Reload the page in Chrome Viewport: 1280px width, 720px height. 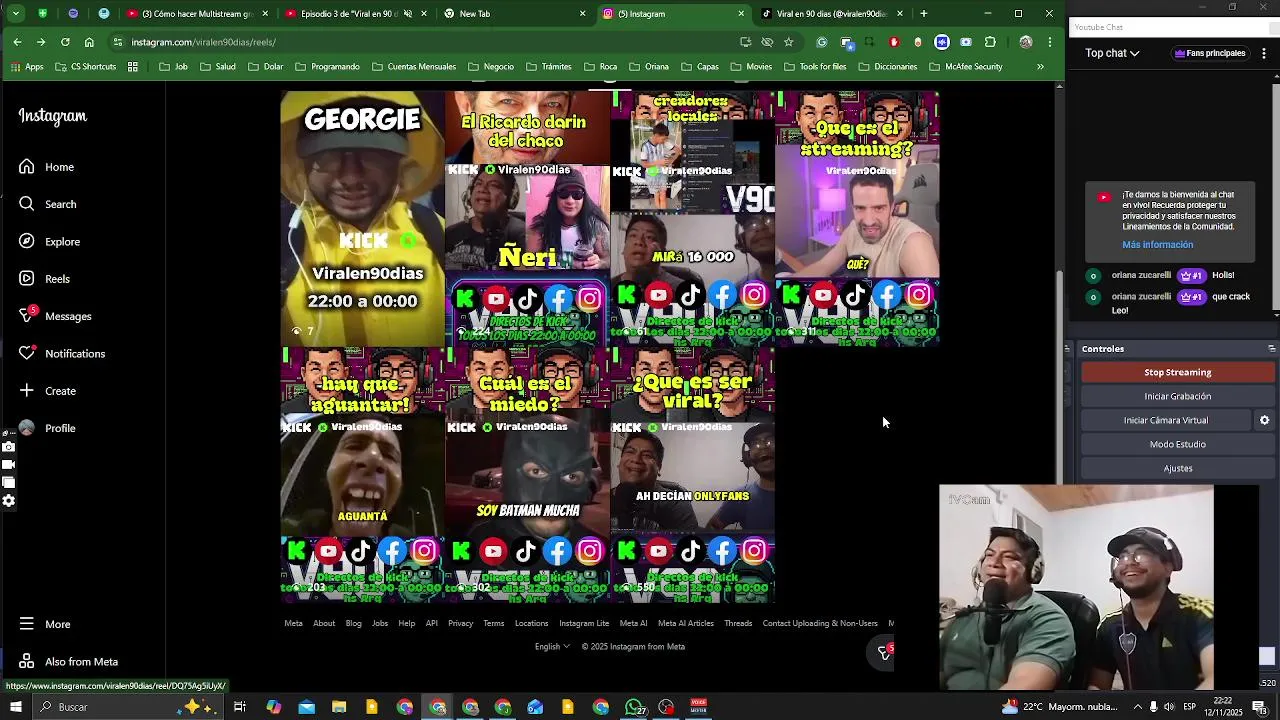click(65, 42)
